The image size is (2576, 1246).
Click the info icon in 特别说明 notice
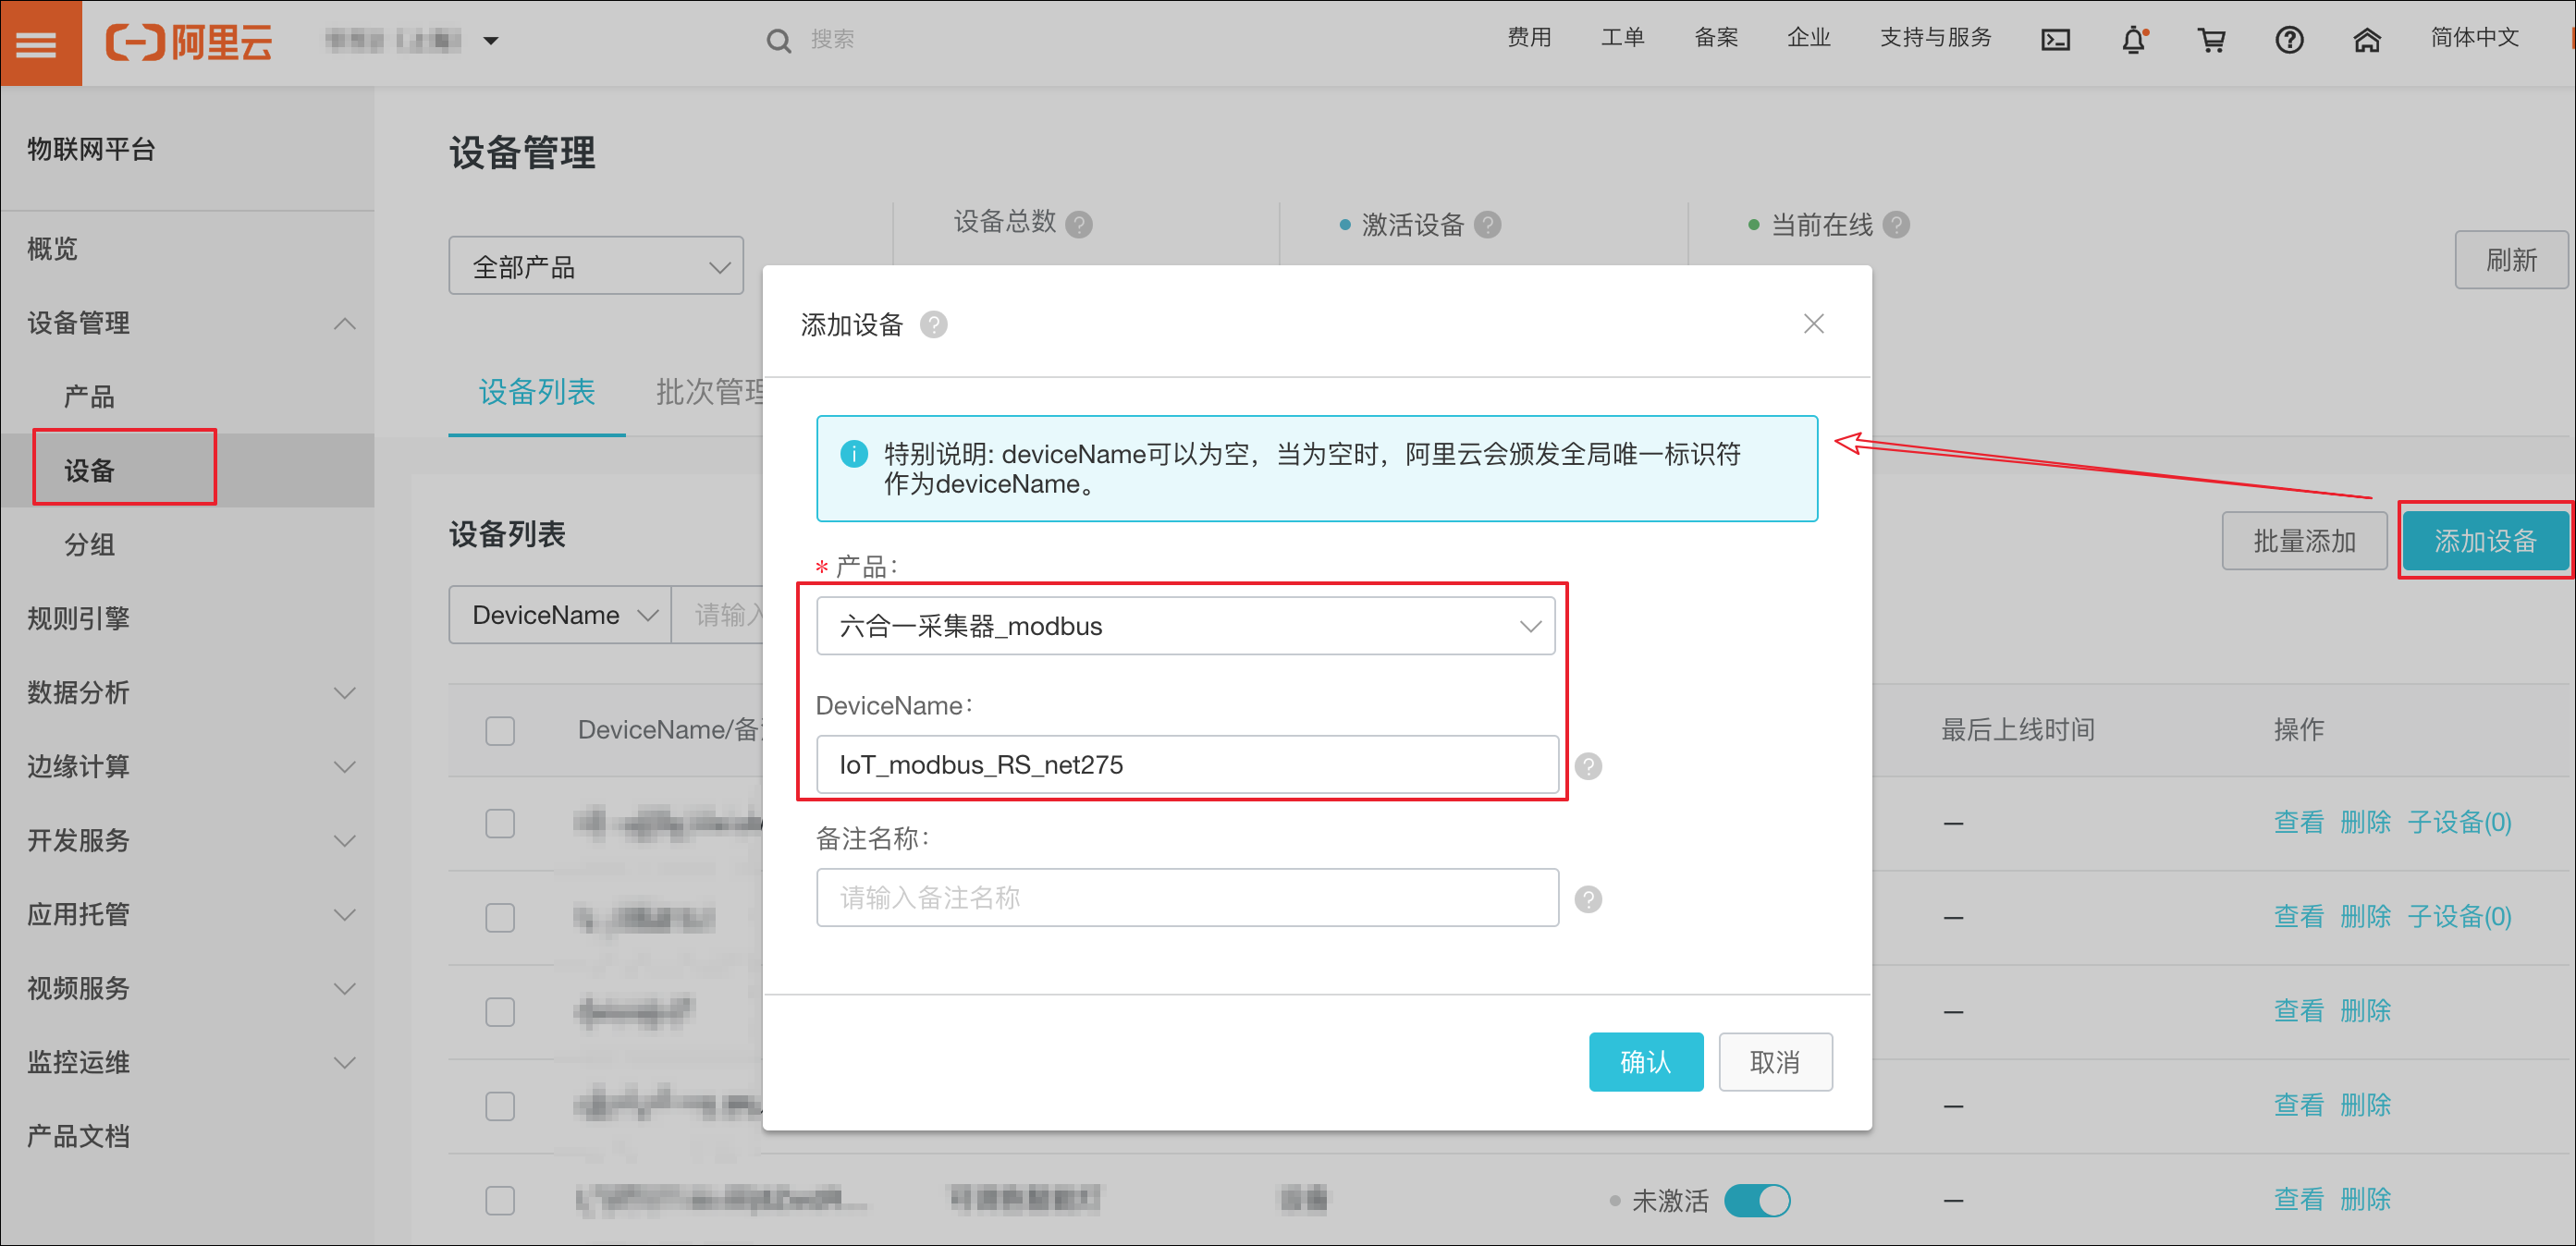[x=854, y=454]
